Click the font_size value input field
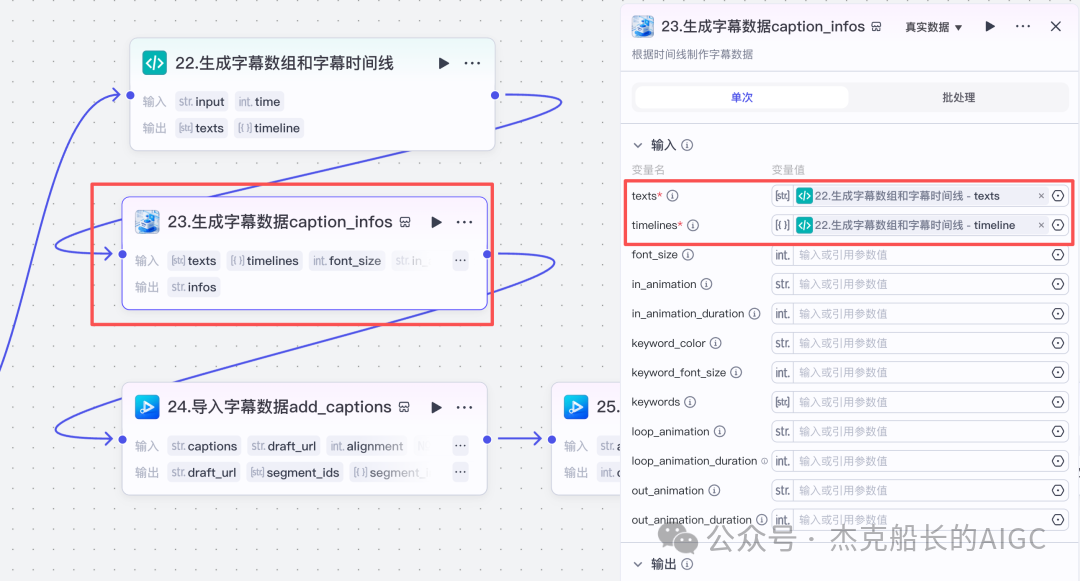This screenshot has height=581, width=1080. tap(921, 255)
